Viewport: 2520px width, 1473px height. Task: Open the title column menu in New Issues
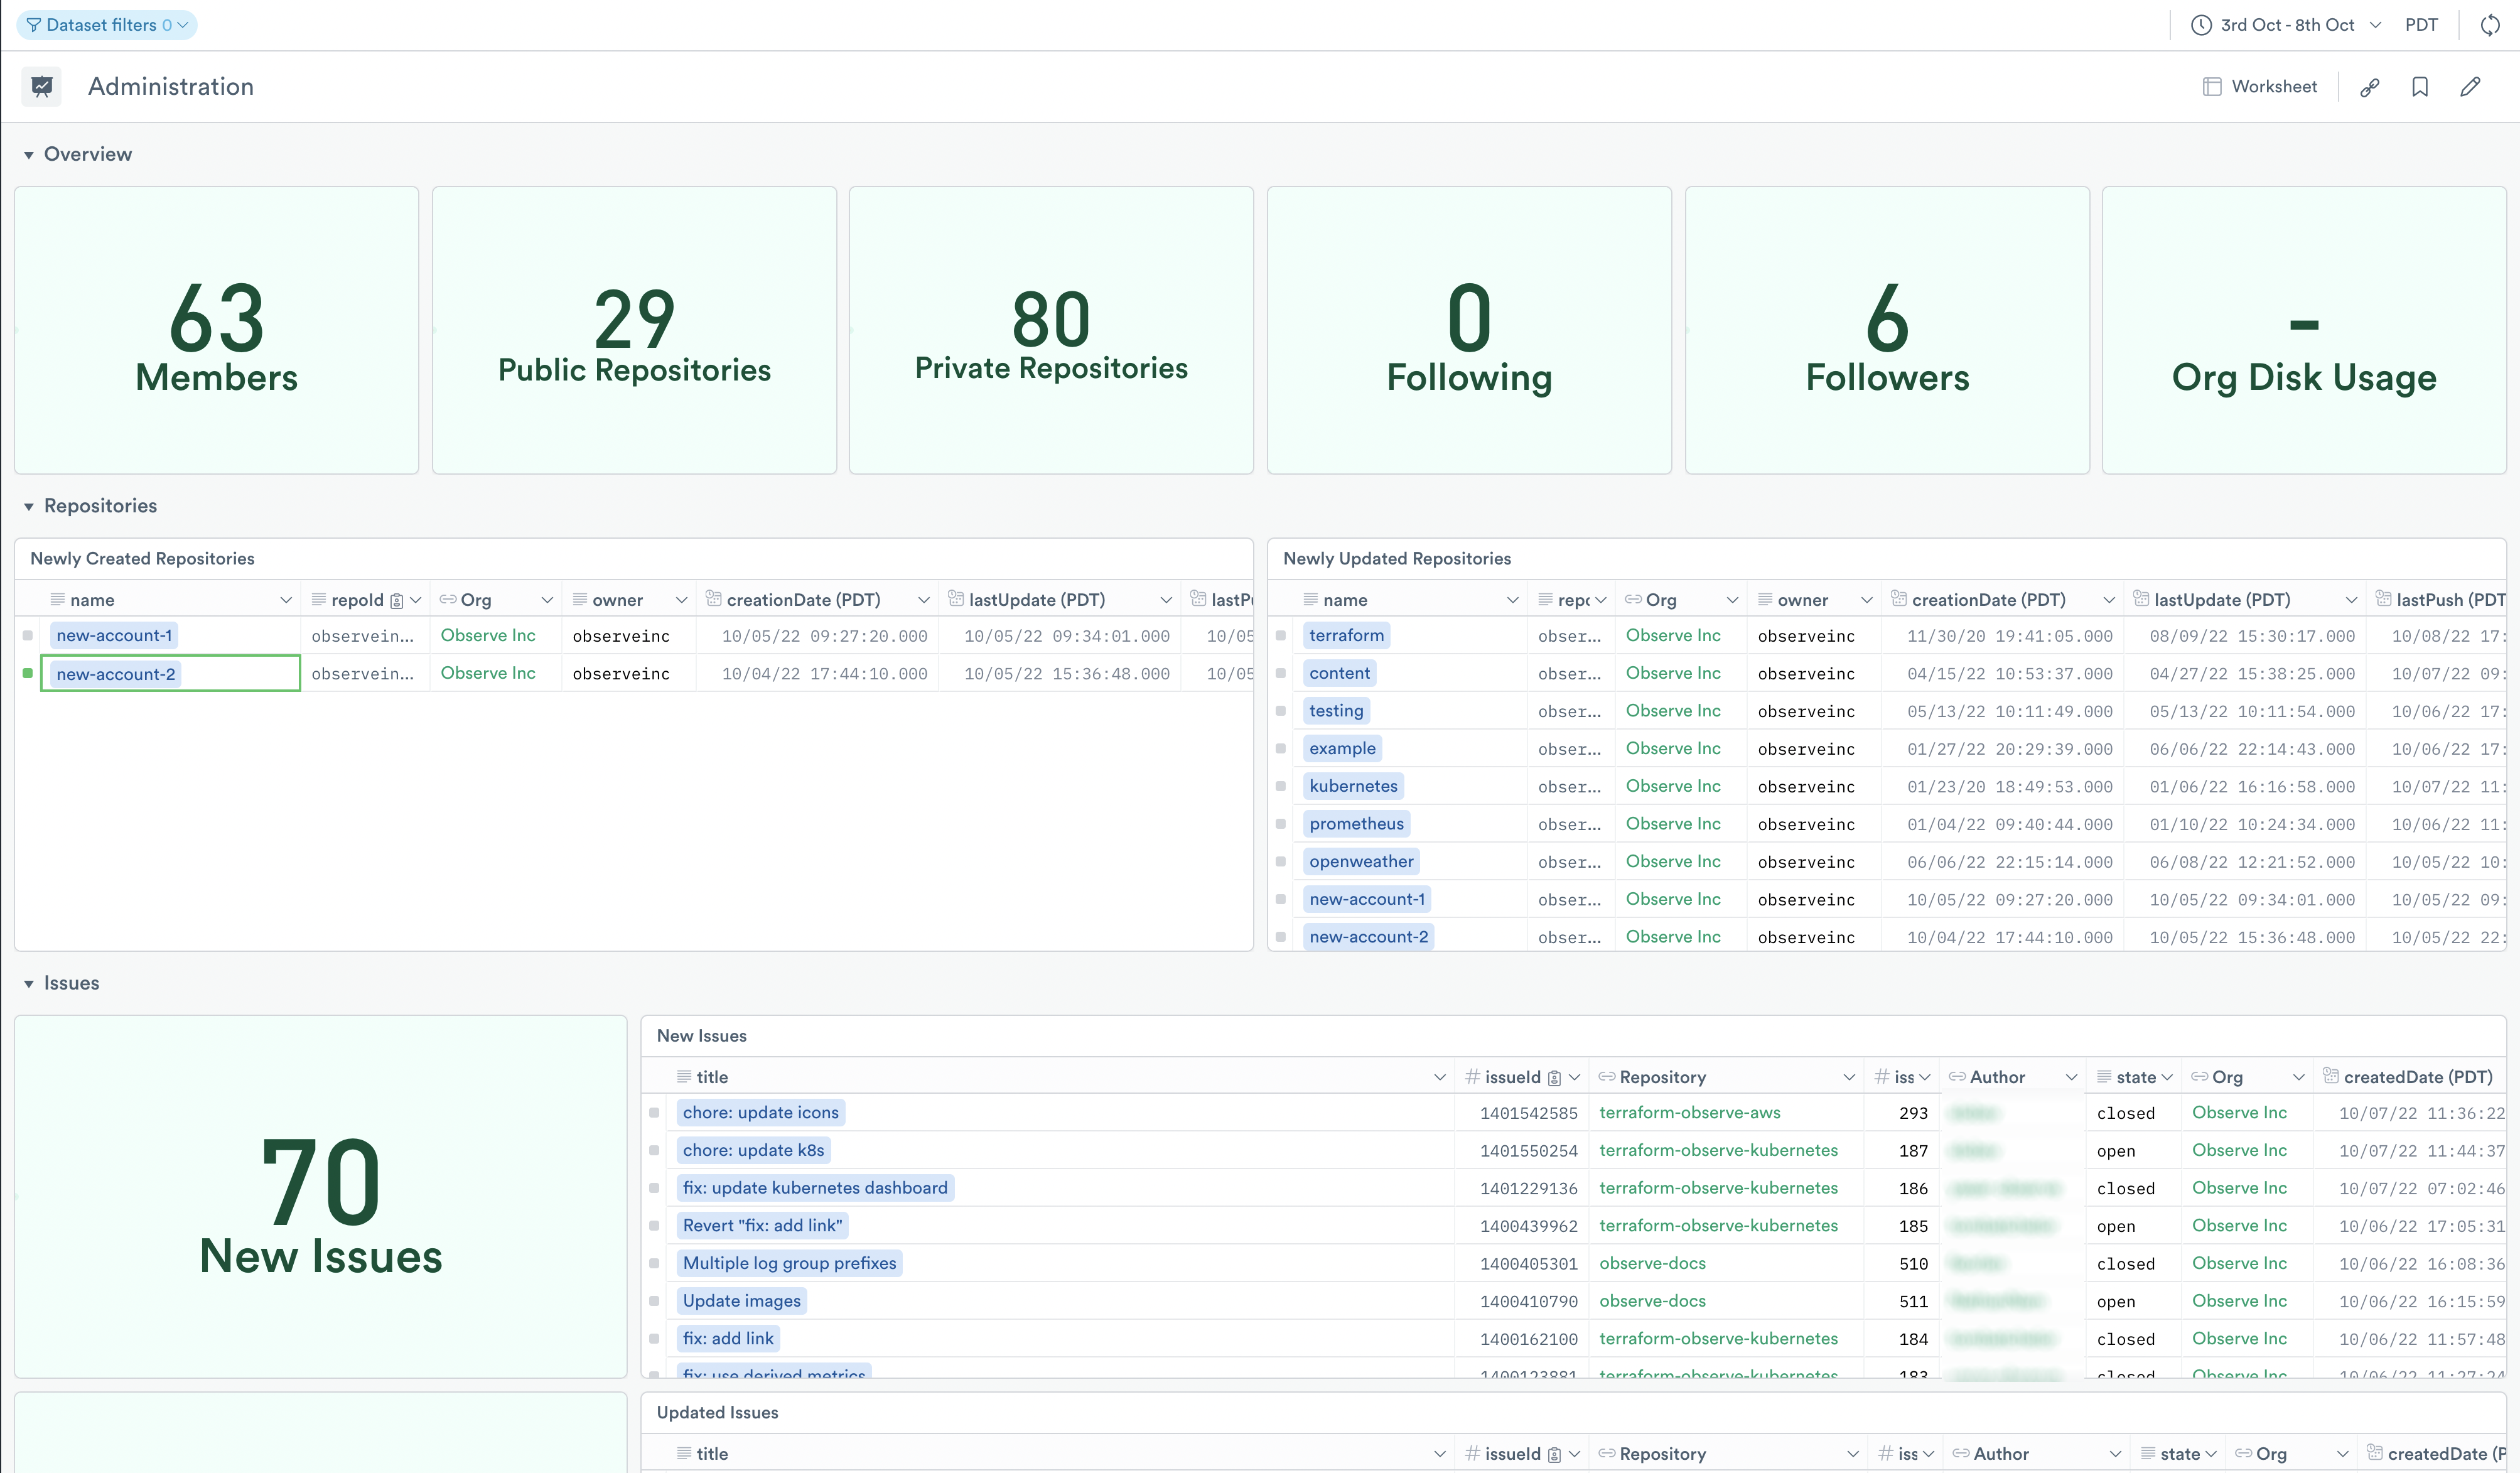(x=1439, y=1077)
